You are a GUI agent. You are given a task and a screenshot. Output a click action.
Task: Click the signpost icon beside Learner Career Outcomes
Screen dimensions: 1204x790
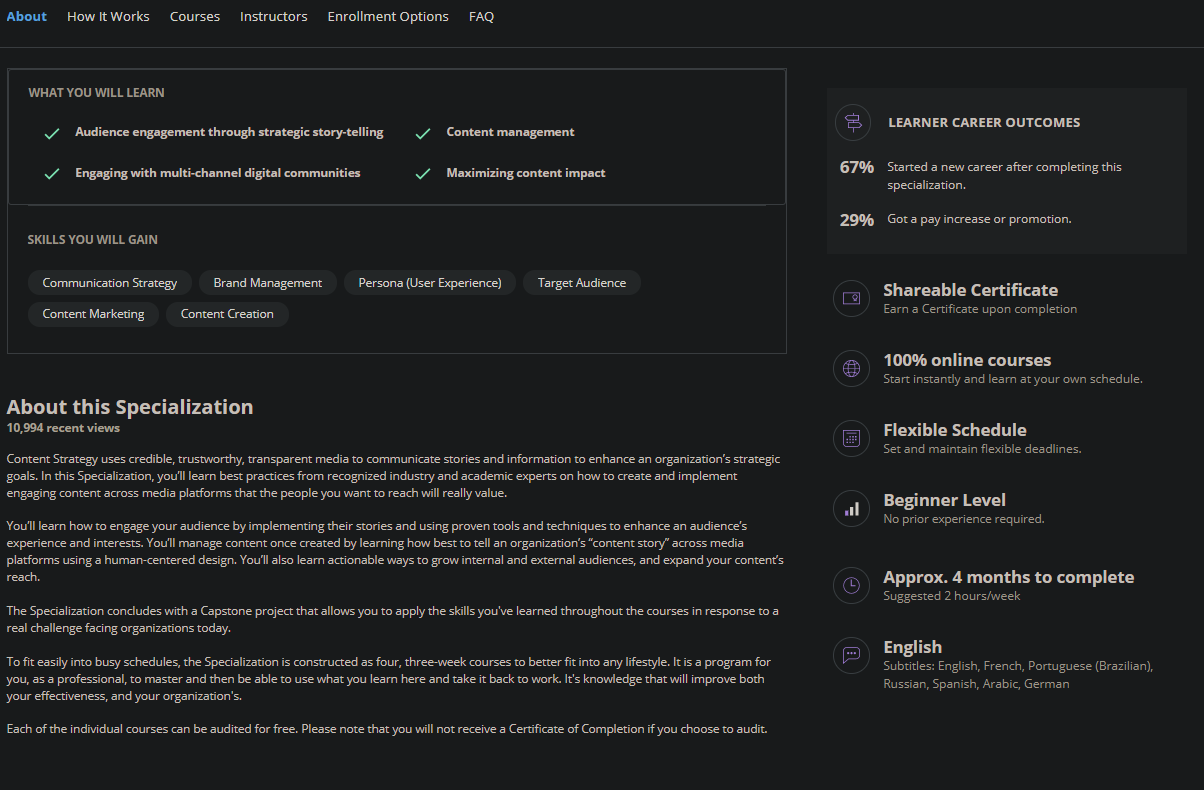tap(852, 123)
